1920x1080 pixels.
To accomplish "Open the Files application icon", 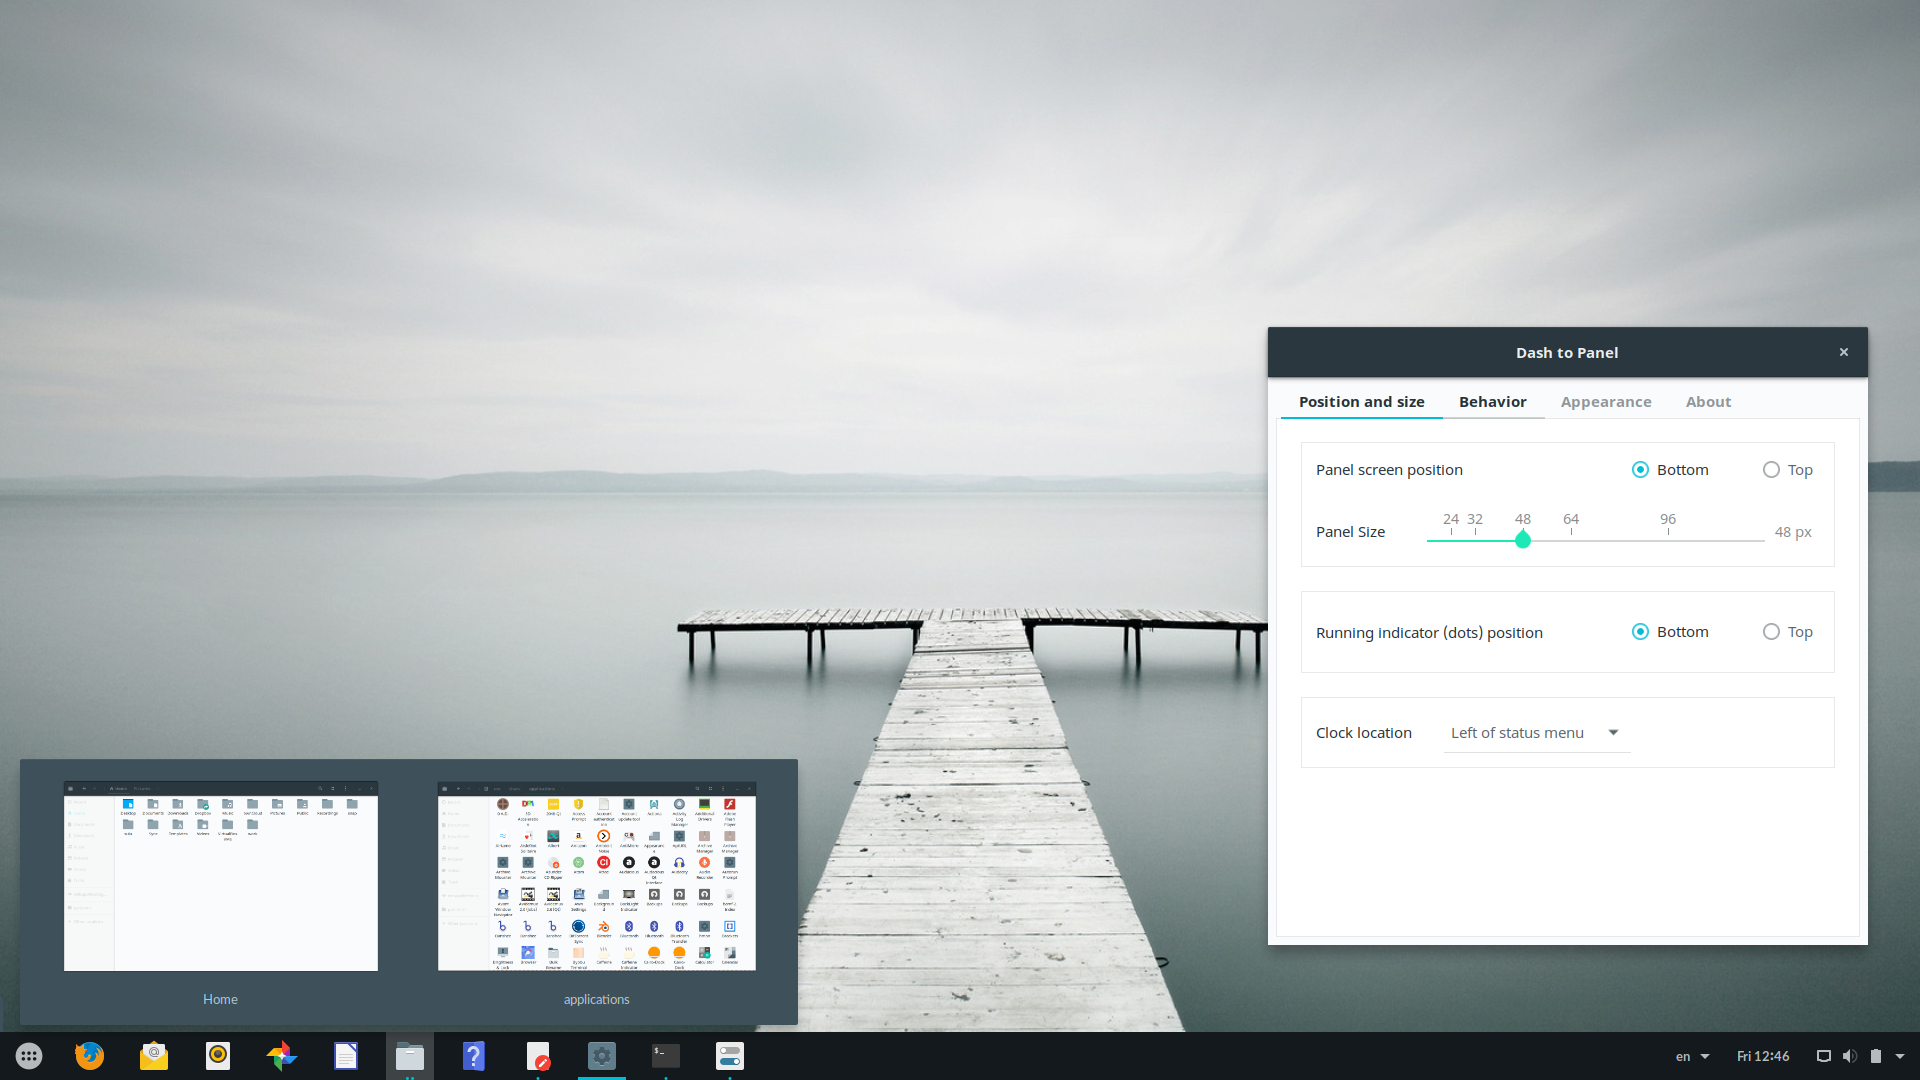I will click(410, 1056).
